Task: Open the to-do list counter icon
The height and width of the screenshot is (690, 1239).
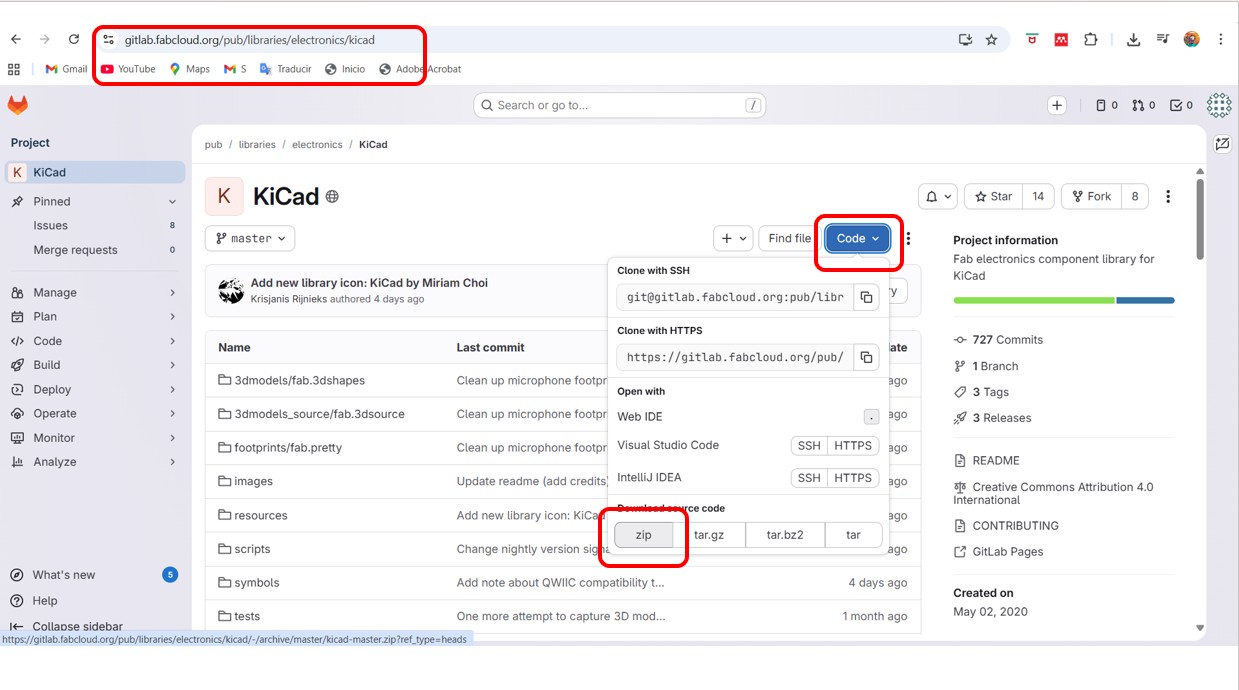Action: 1180,105
